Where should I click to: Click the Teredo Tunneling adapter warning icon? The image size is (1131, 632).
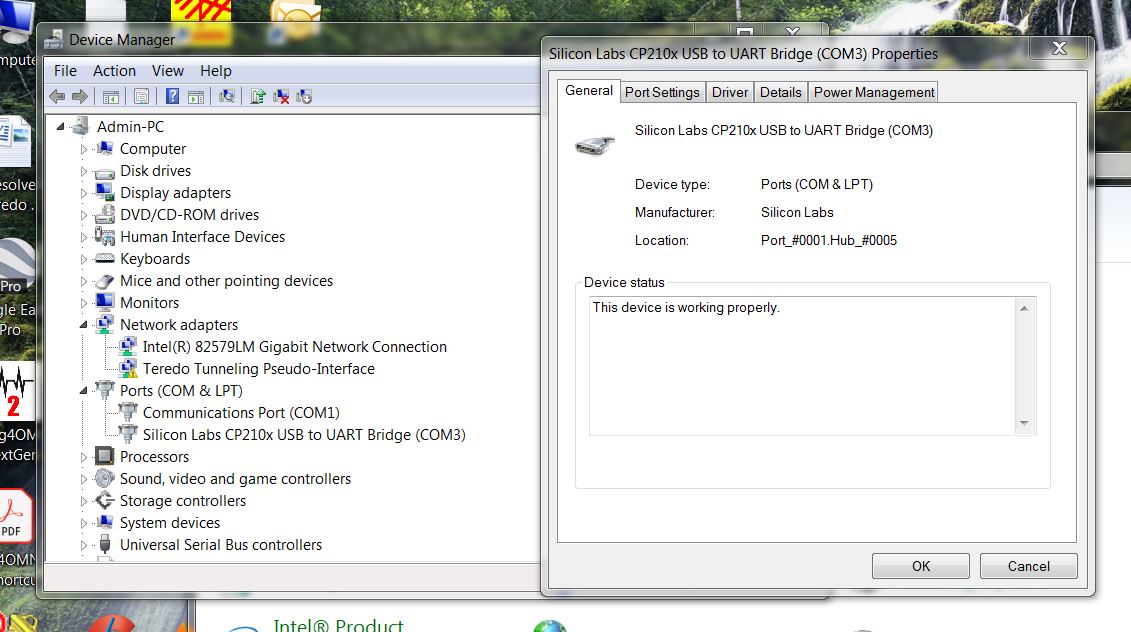click(x=128, y=369)
